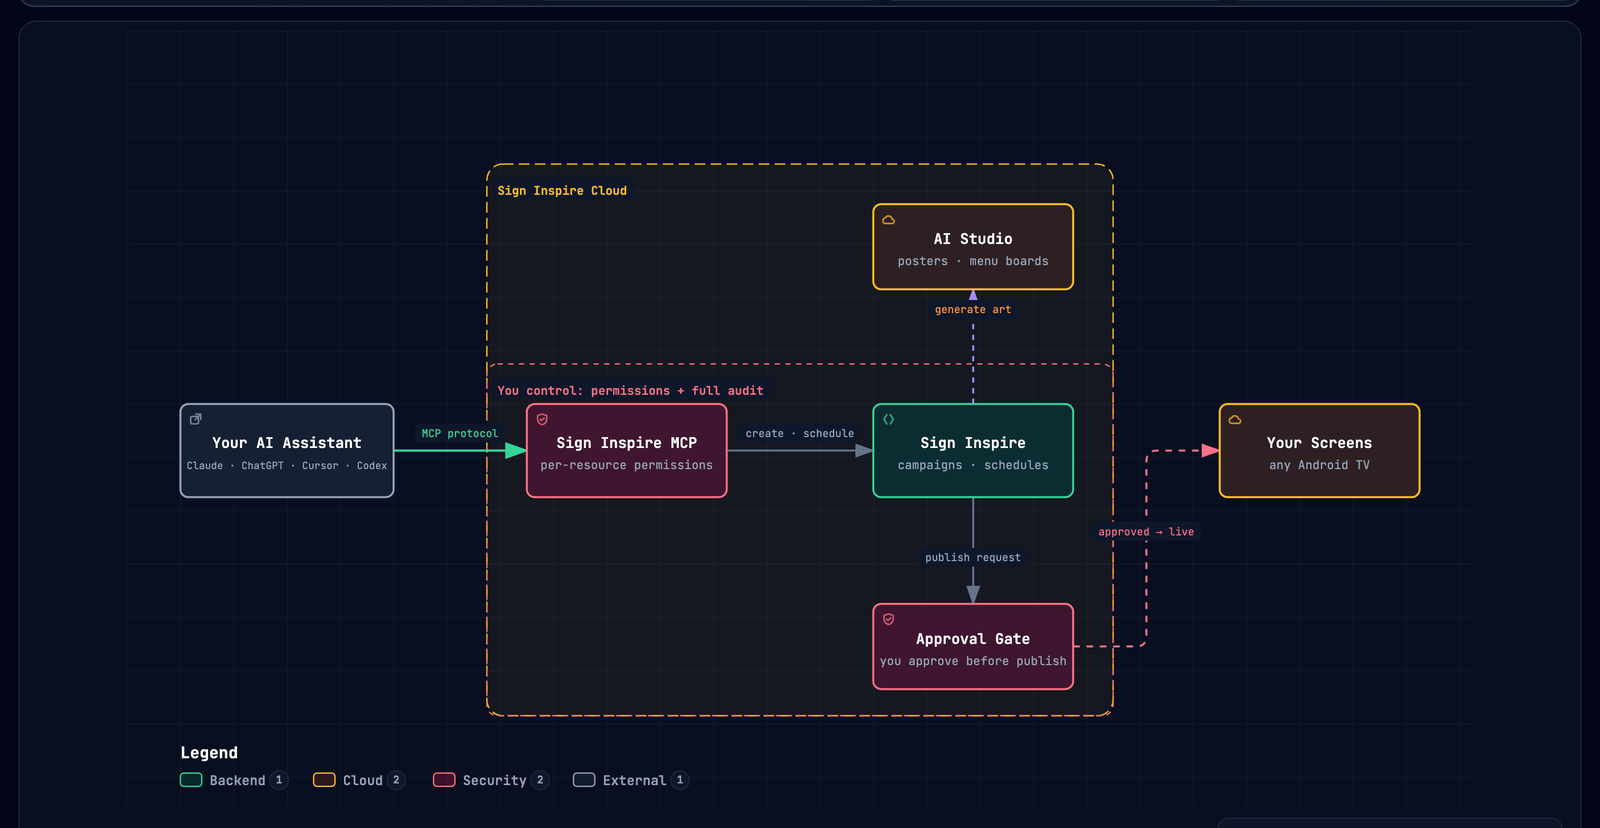
Task: Select the Sign Inspire MCP node title
Action: click(627, 443)
